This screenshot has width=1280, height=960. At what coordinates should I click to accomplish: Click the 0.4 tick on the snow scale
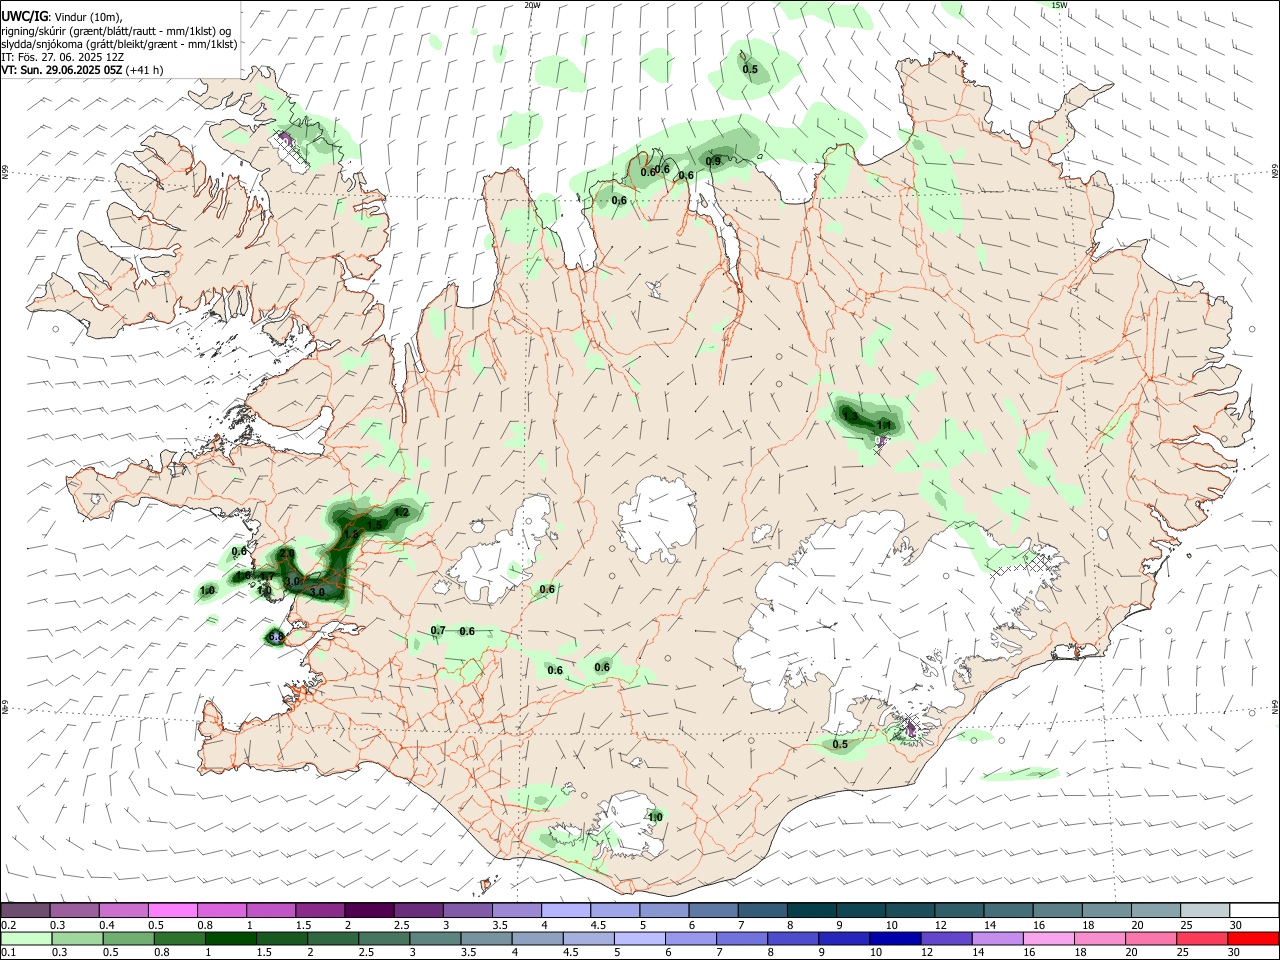click(x=107, y=925)
